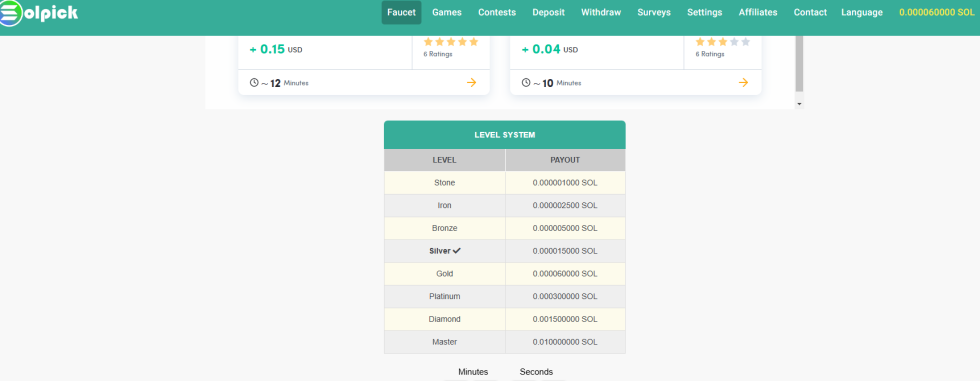This screenshot has width=980, height=381.
Task: Click the clock icon beside 10 Minutes
Action: pos(526,82)
